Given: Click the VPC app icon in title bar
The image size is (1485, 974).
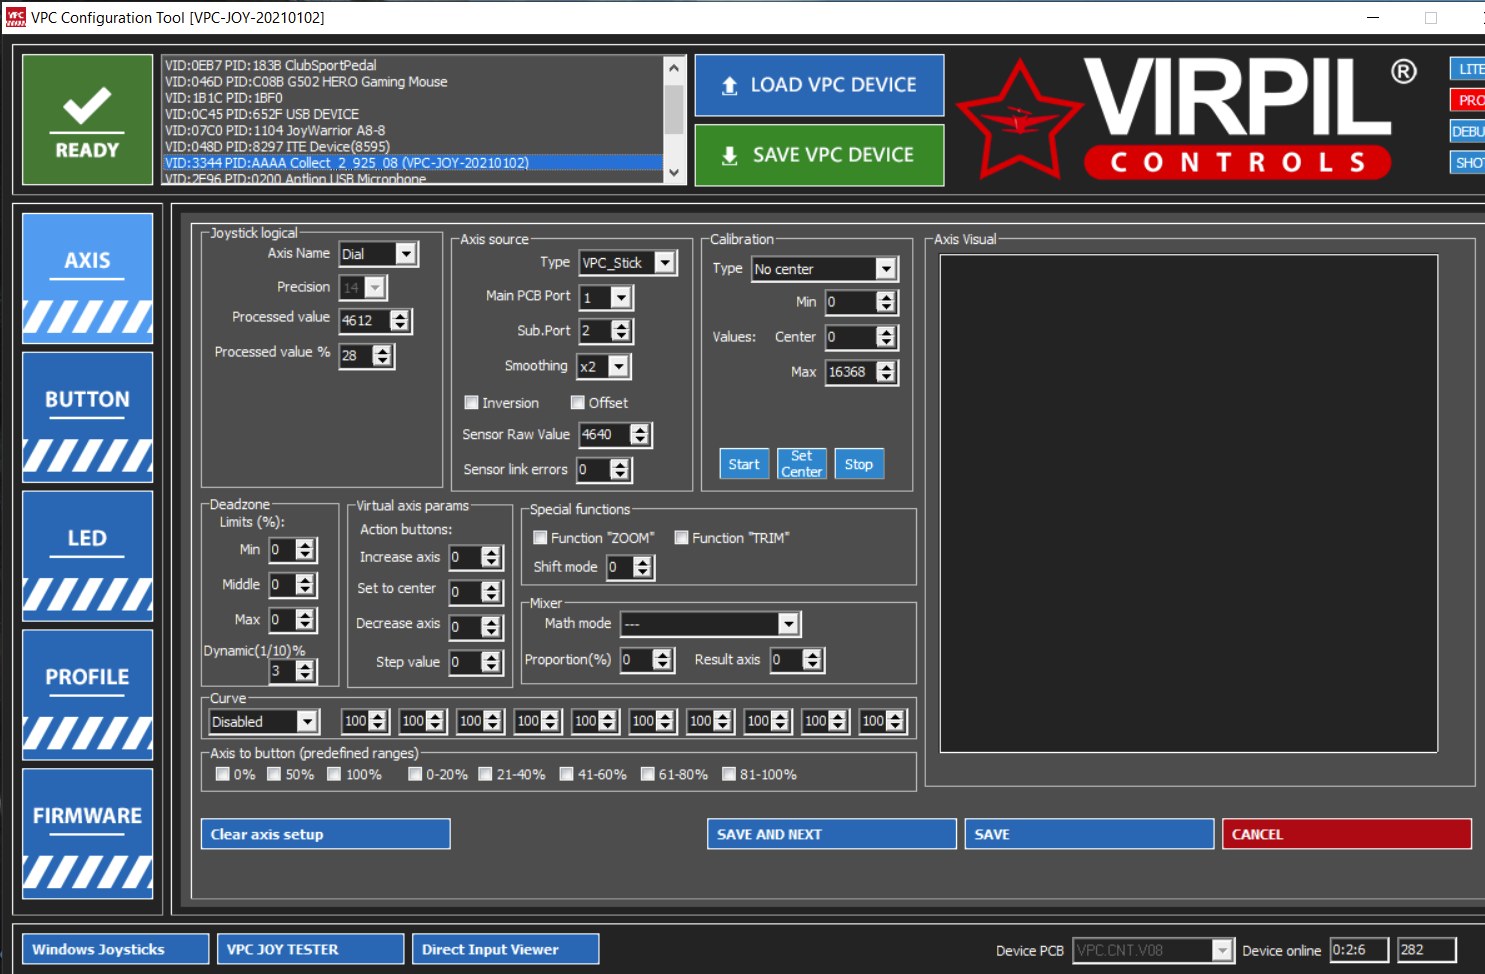Looking at the screenshot, I should point(15,17).
